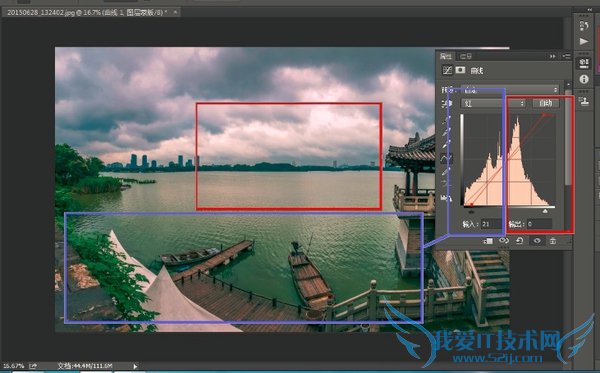Open the Clone Source stamp icon in the dock

[x=584, y=101]
